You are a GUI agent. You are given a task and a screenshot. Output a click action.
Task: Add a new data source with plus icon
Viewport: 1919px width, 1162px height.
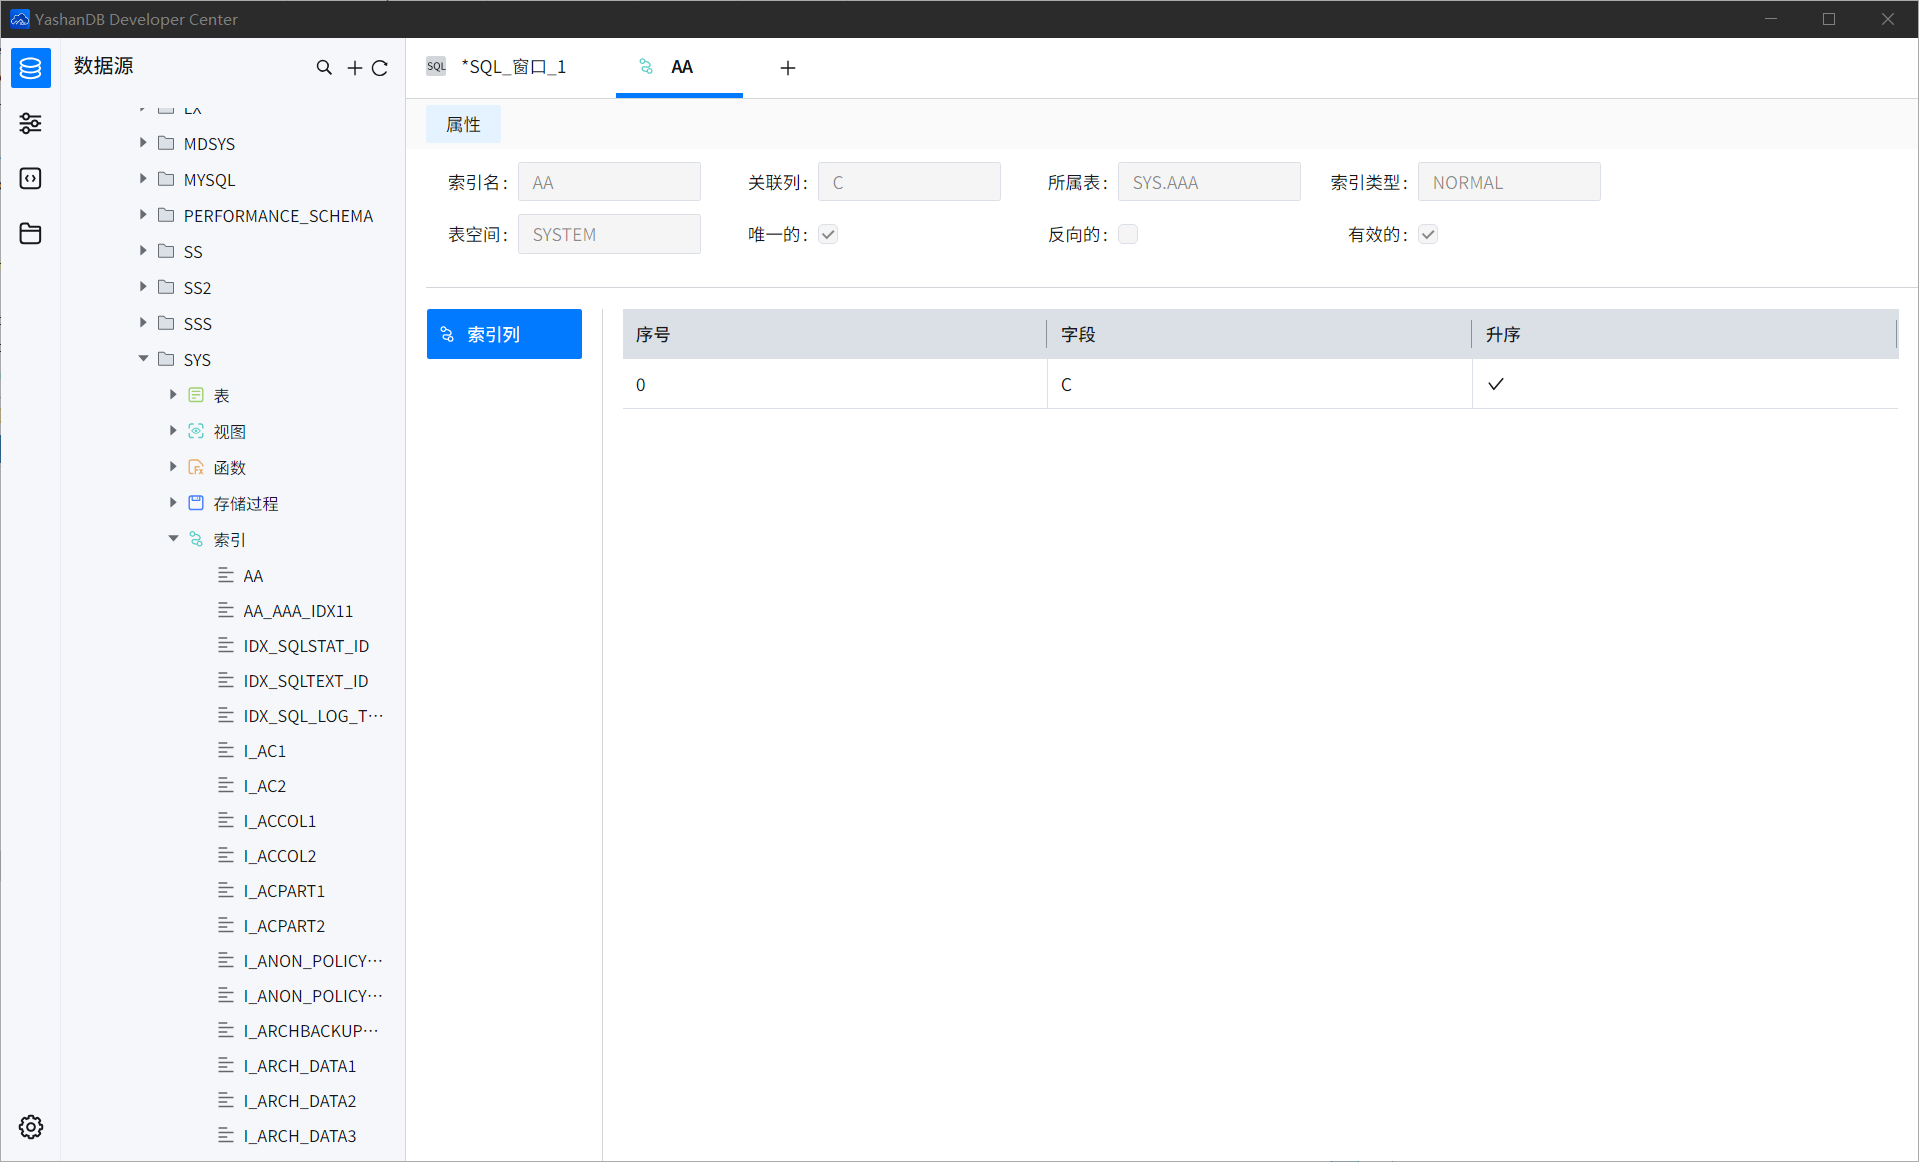[x=354, y=68]
